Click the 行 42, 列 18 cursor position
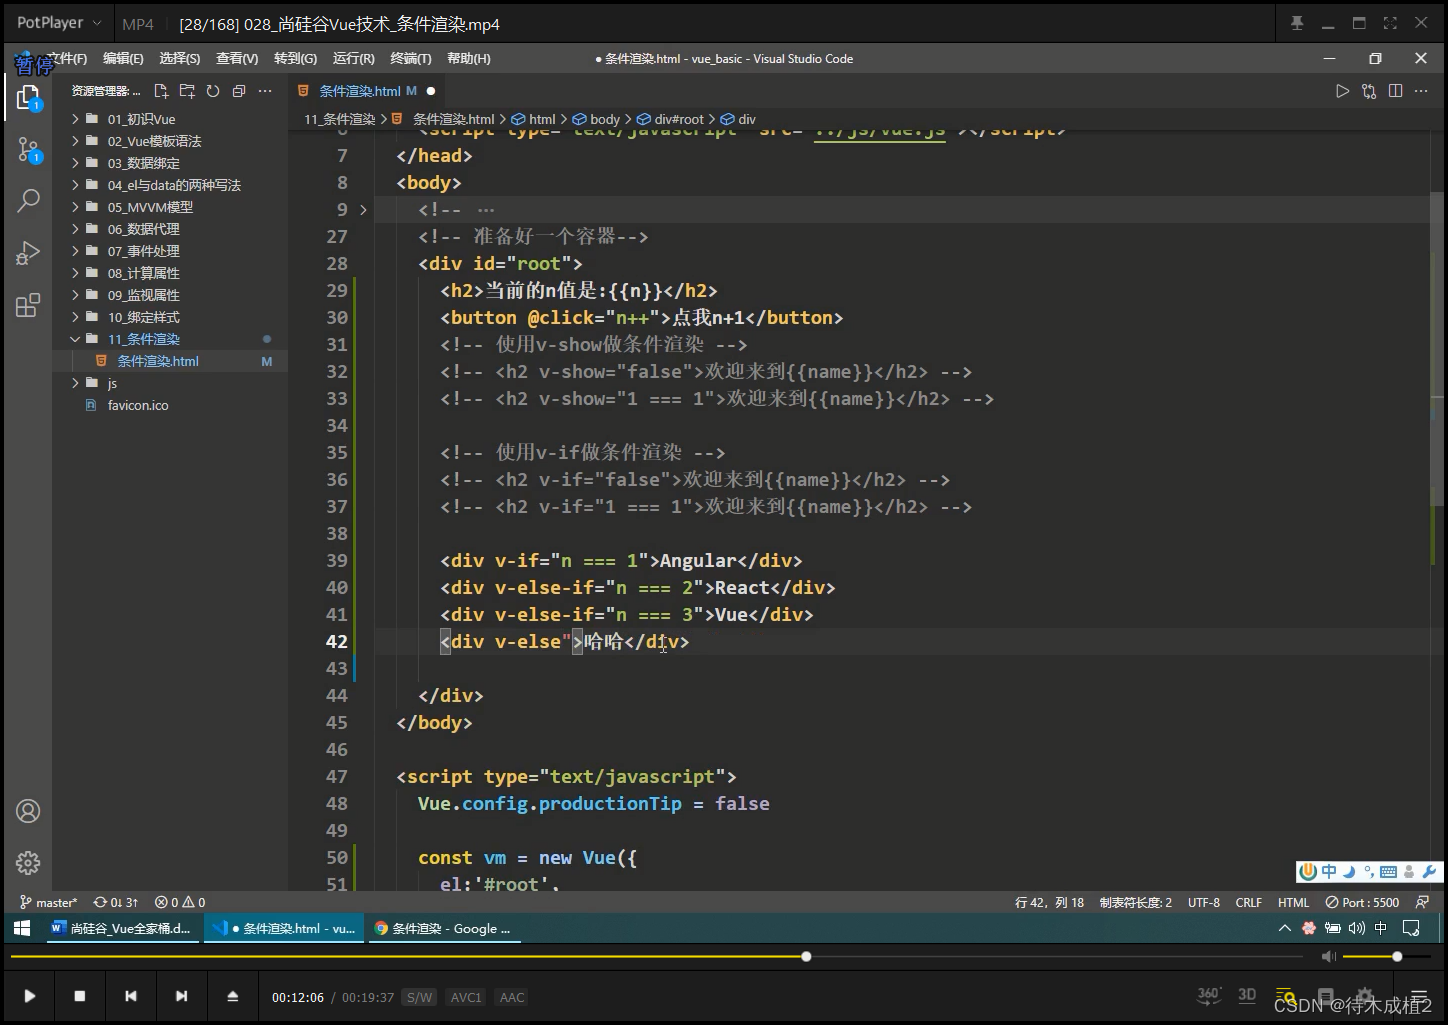Image resolution: width=1448 pixels, height=1025 pixels. click(x=1049, y=902)
